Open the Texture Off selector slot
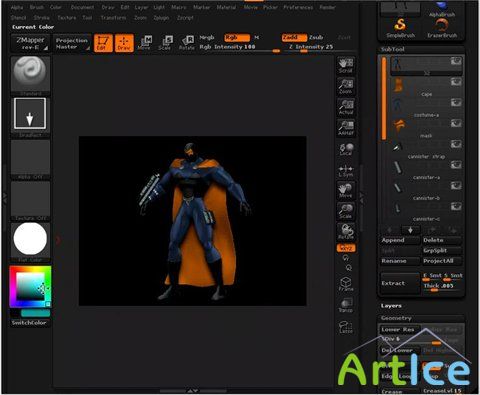Viewport: 480px width, 395px height. click(30, 201)
